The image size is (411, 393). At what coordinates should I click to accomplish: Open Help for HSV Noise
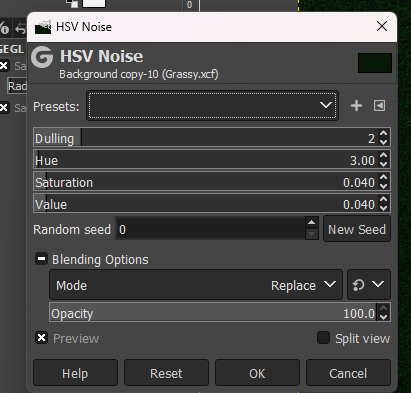tap(75, 373)
